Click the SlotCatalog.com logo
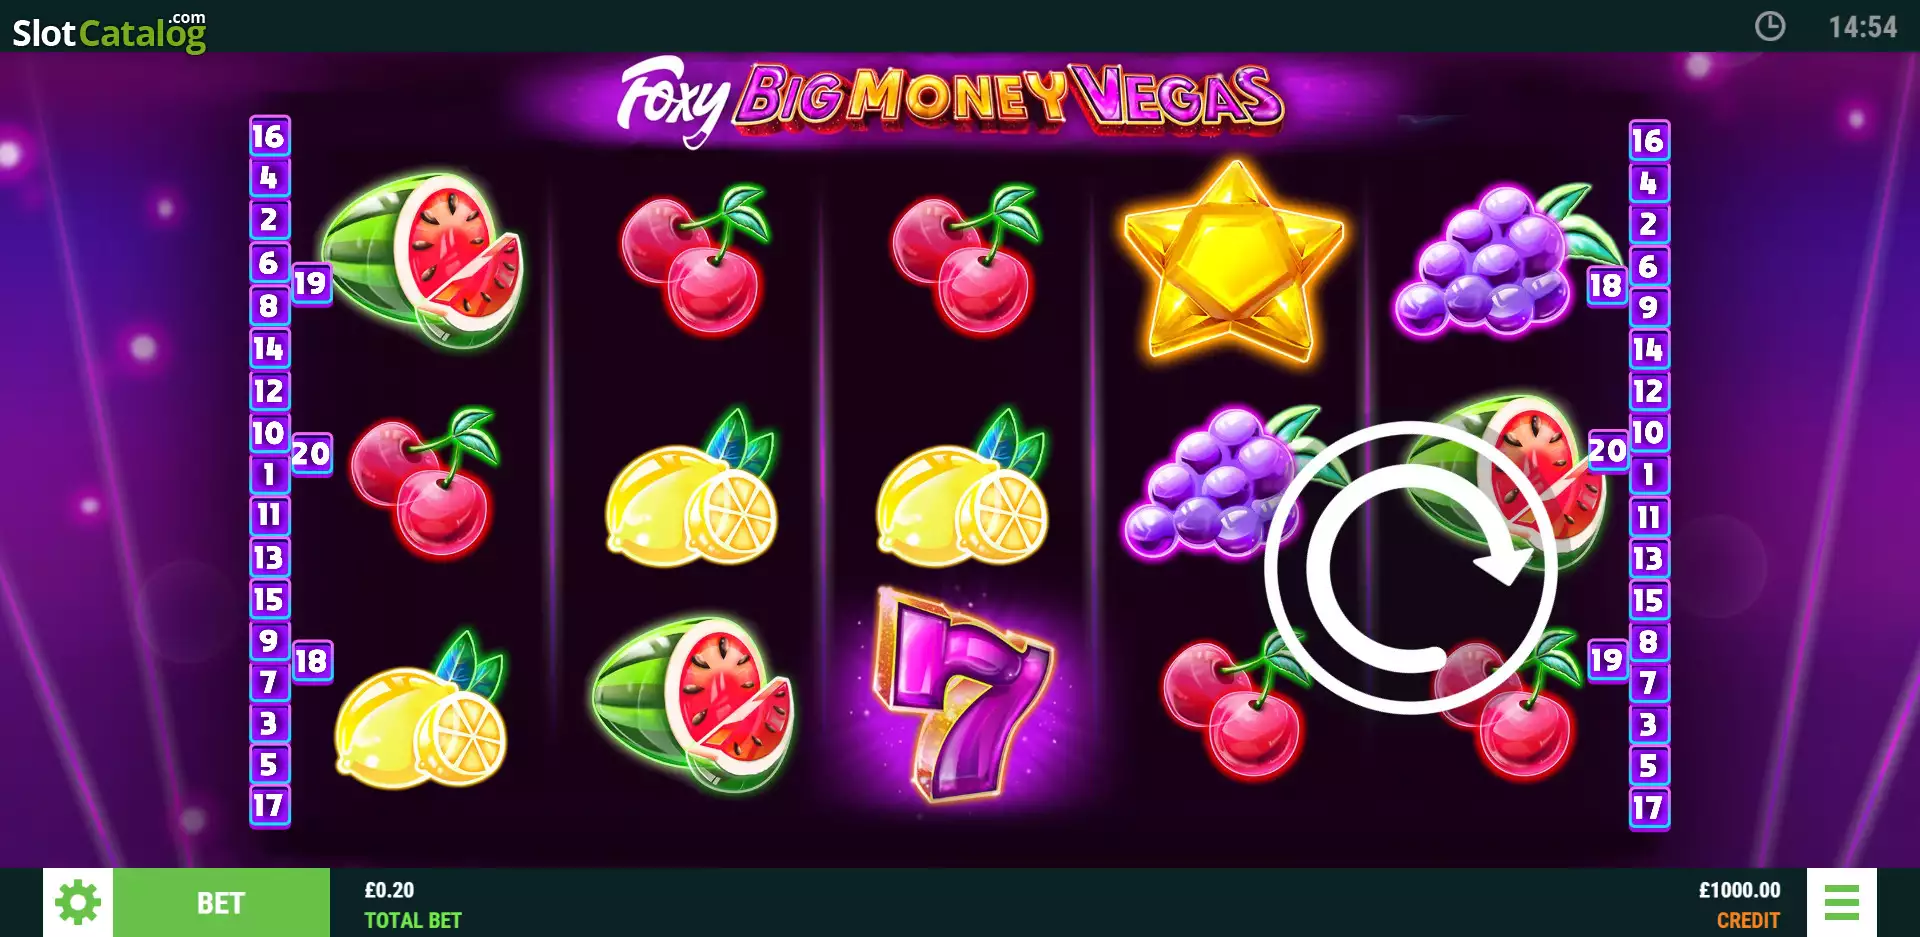This screenshot has width=1920, height=937. 109,31
